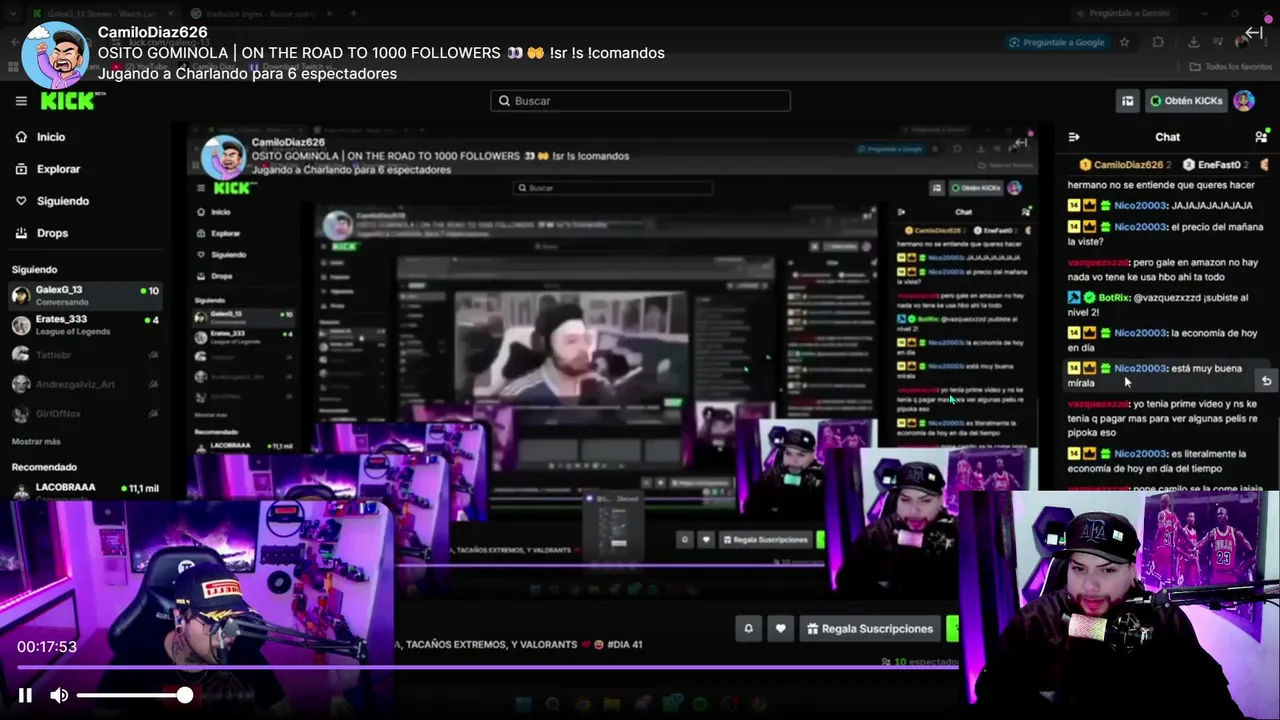Expand the list with Mostrar más
Viewport: 1280px width, 720px height.
point(36,441)
